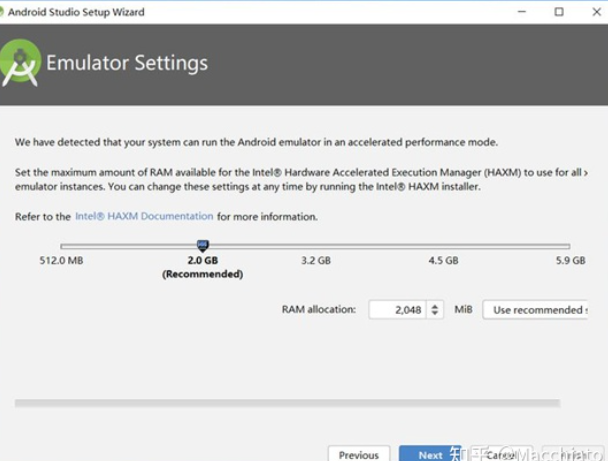Click the Use recommended settings button
This screenshot has height=461, width=608.
[x=537, y=310]
